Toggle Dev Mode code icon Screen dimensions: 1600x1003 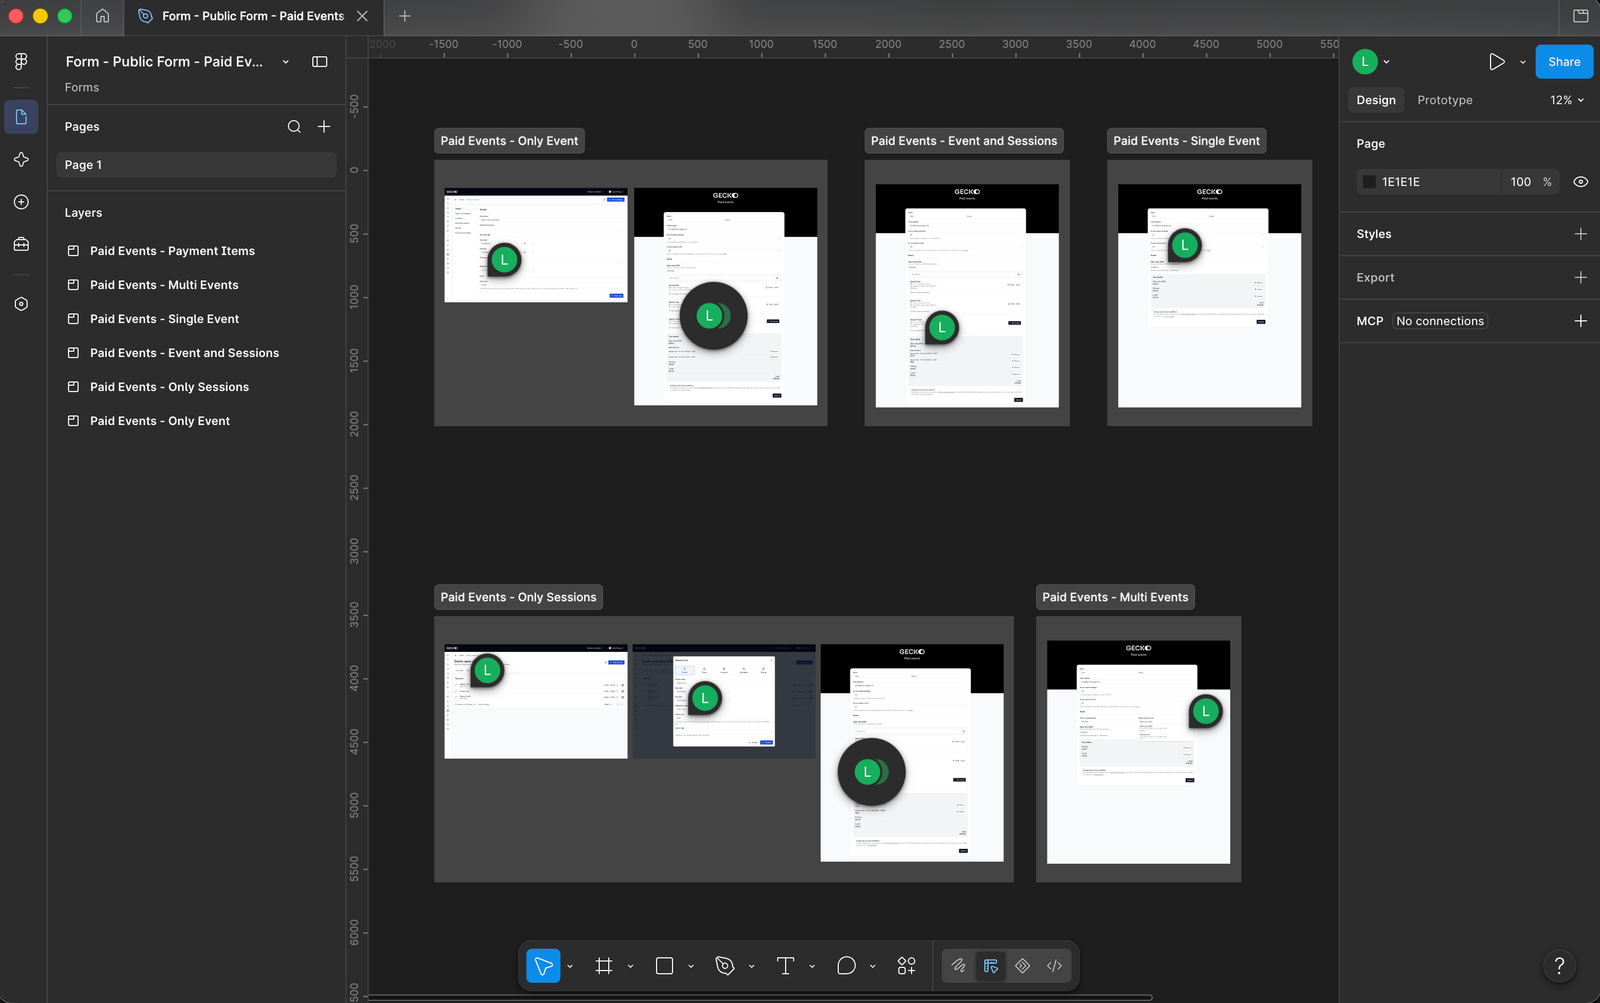1054,966
